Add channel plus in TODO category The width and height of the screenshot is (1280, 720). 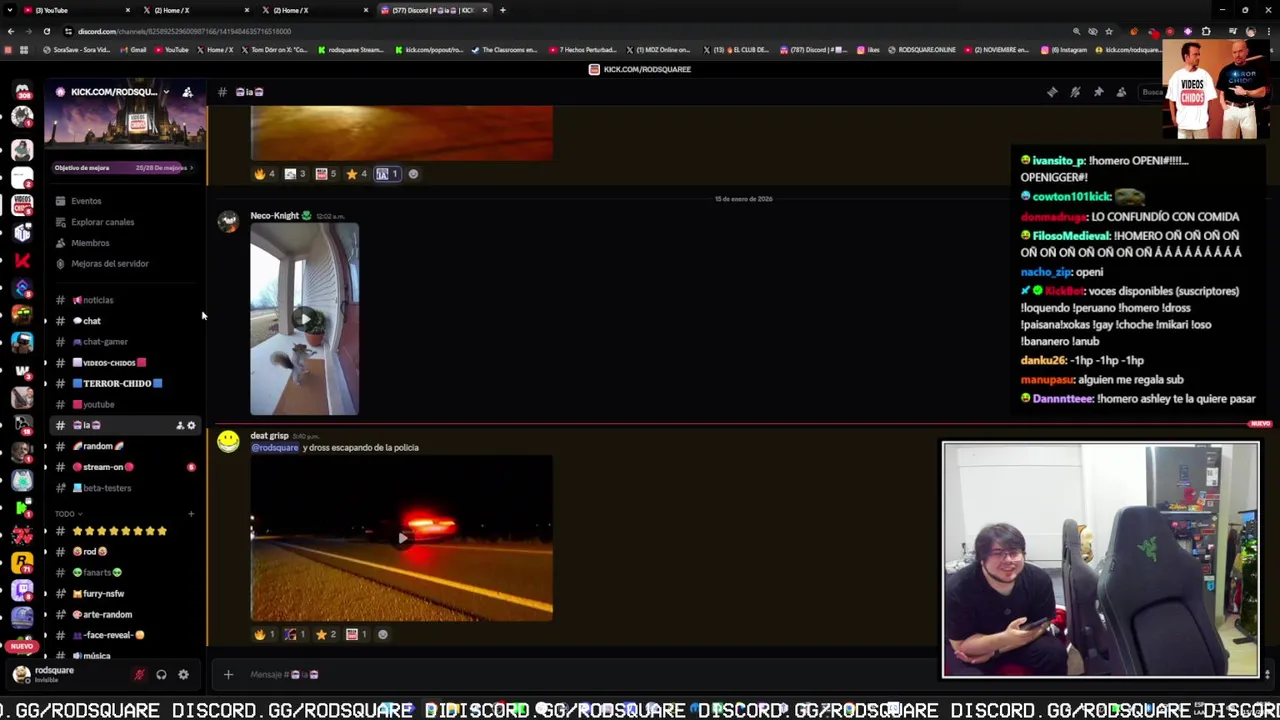[x=191, y=514]
